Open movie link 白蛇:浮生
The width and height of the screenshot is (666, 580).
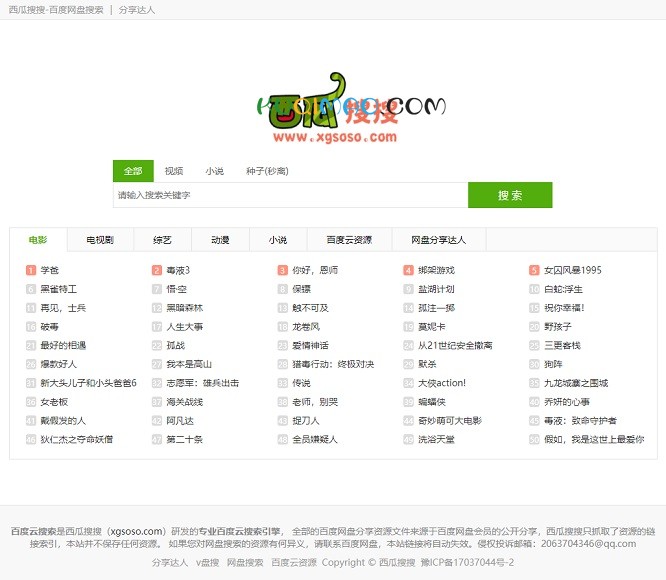564,289
